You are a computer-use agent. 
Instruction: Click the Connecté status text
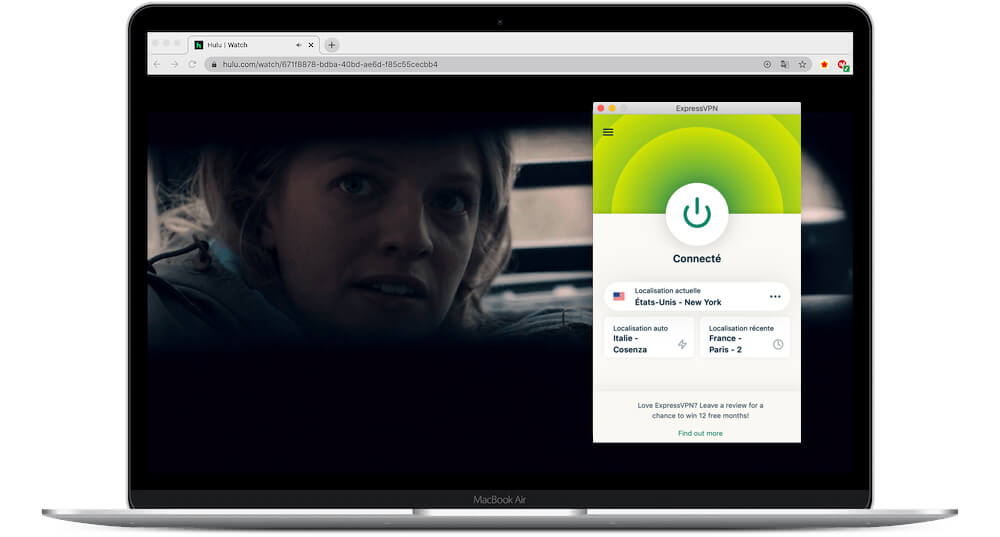(696, 258)
